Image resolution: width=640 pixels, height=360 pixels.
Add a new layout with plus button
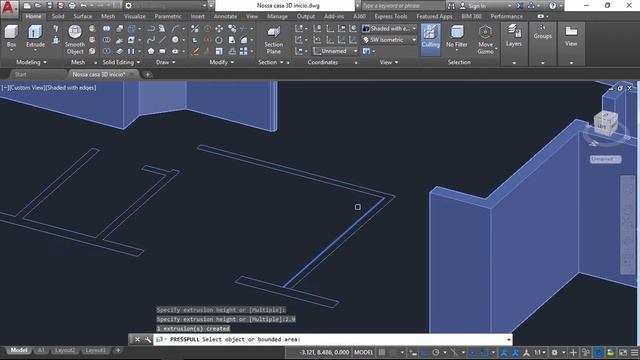[118, 350]
